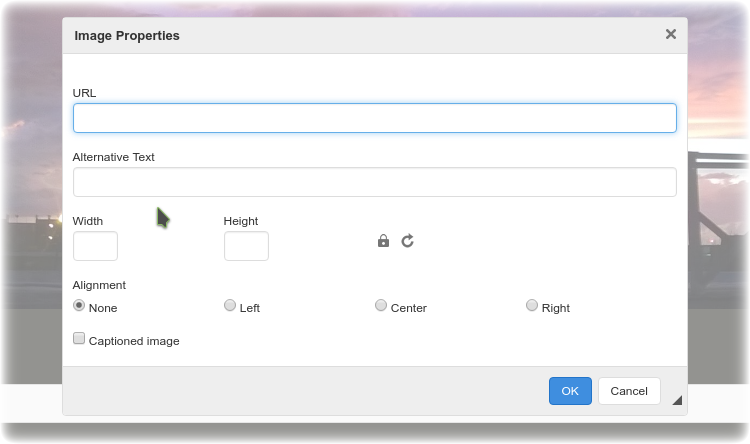Click the Width input box
Image resolution: width=750 pixels, height=444 pixels.
click(95, 246)
